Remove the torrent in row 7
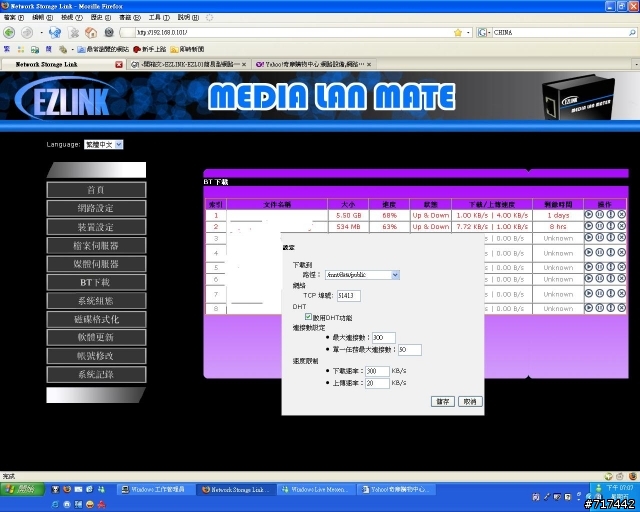 (x=622, y=293)
